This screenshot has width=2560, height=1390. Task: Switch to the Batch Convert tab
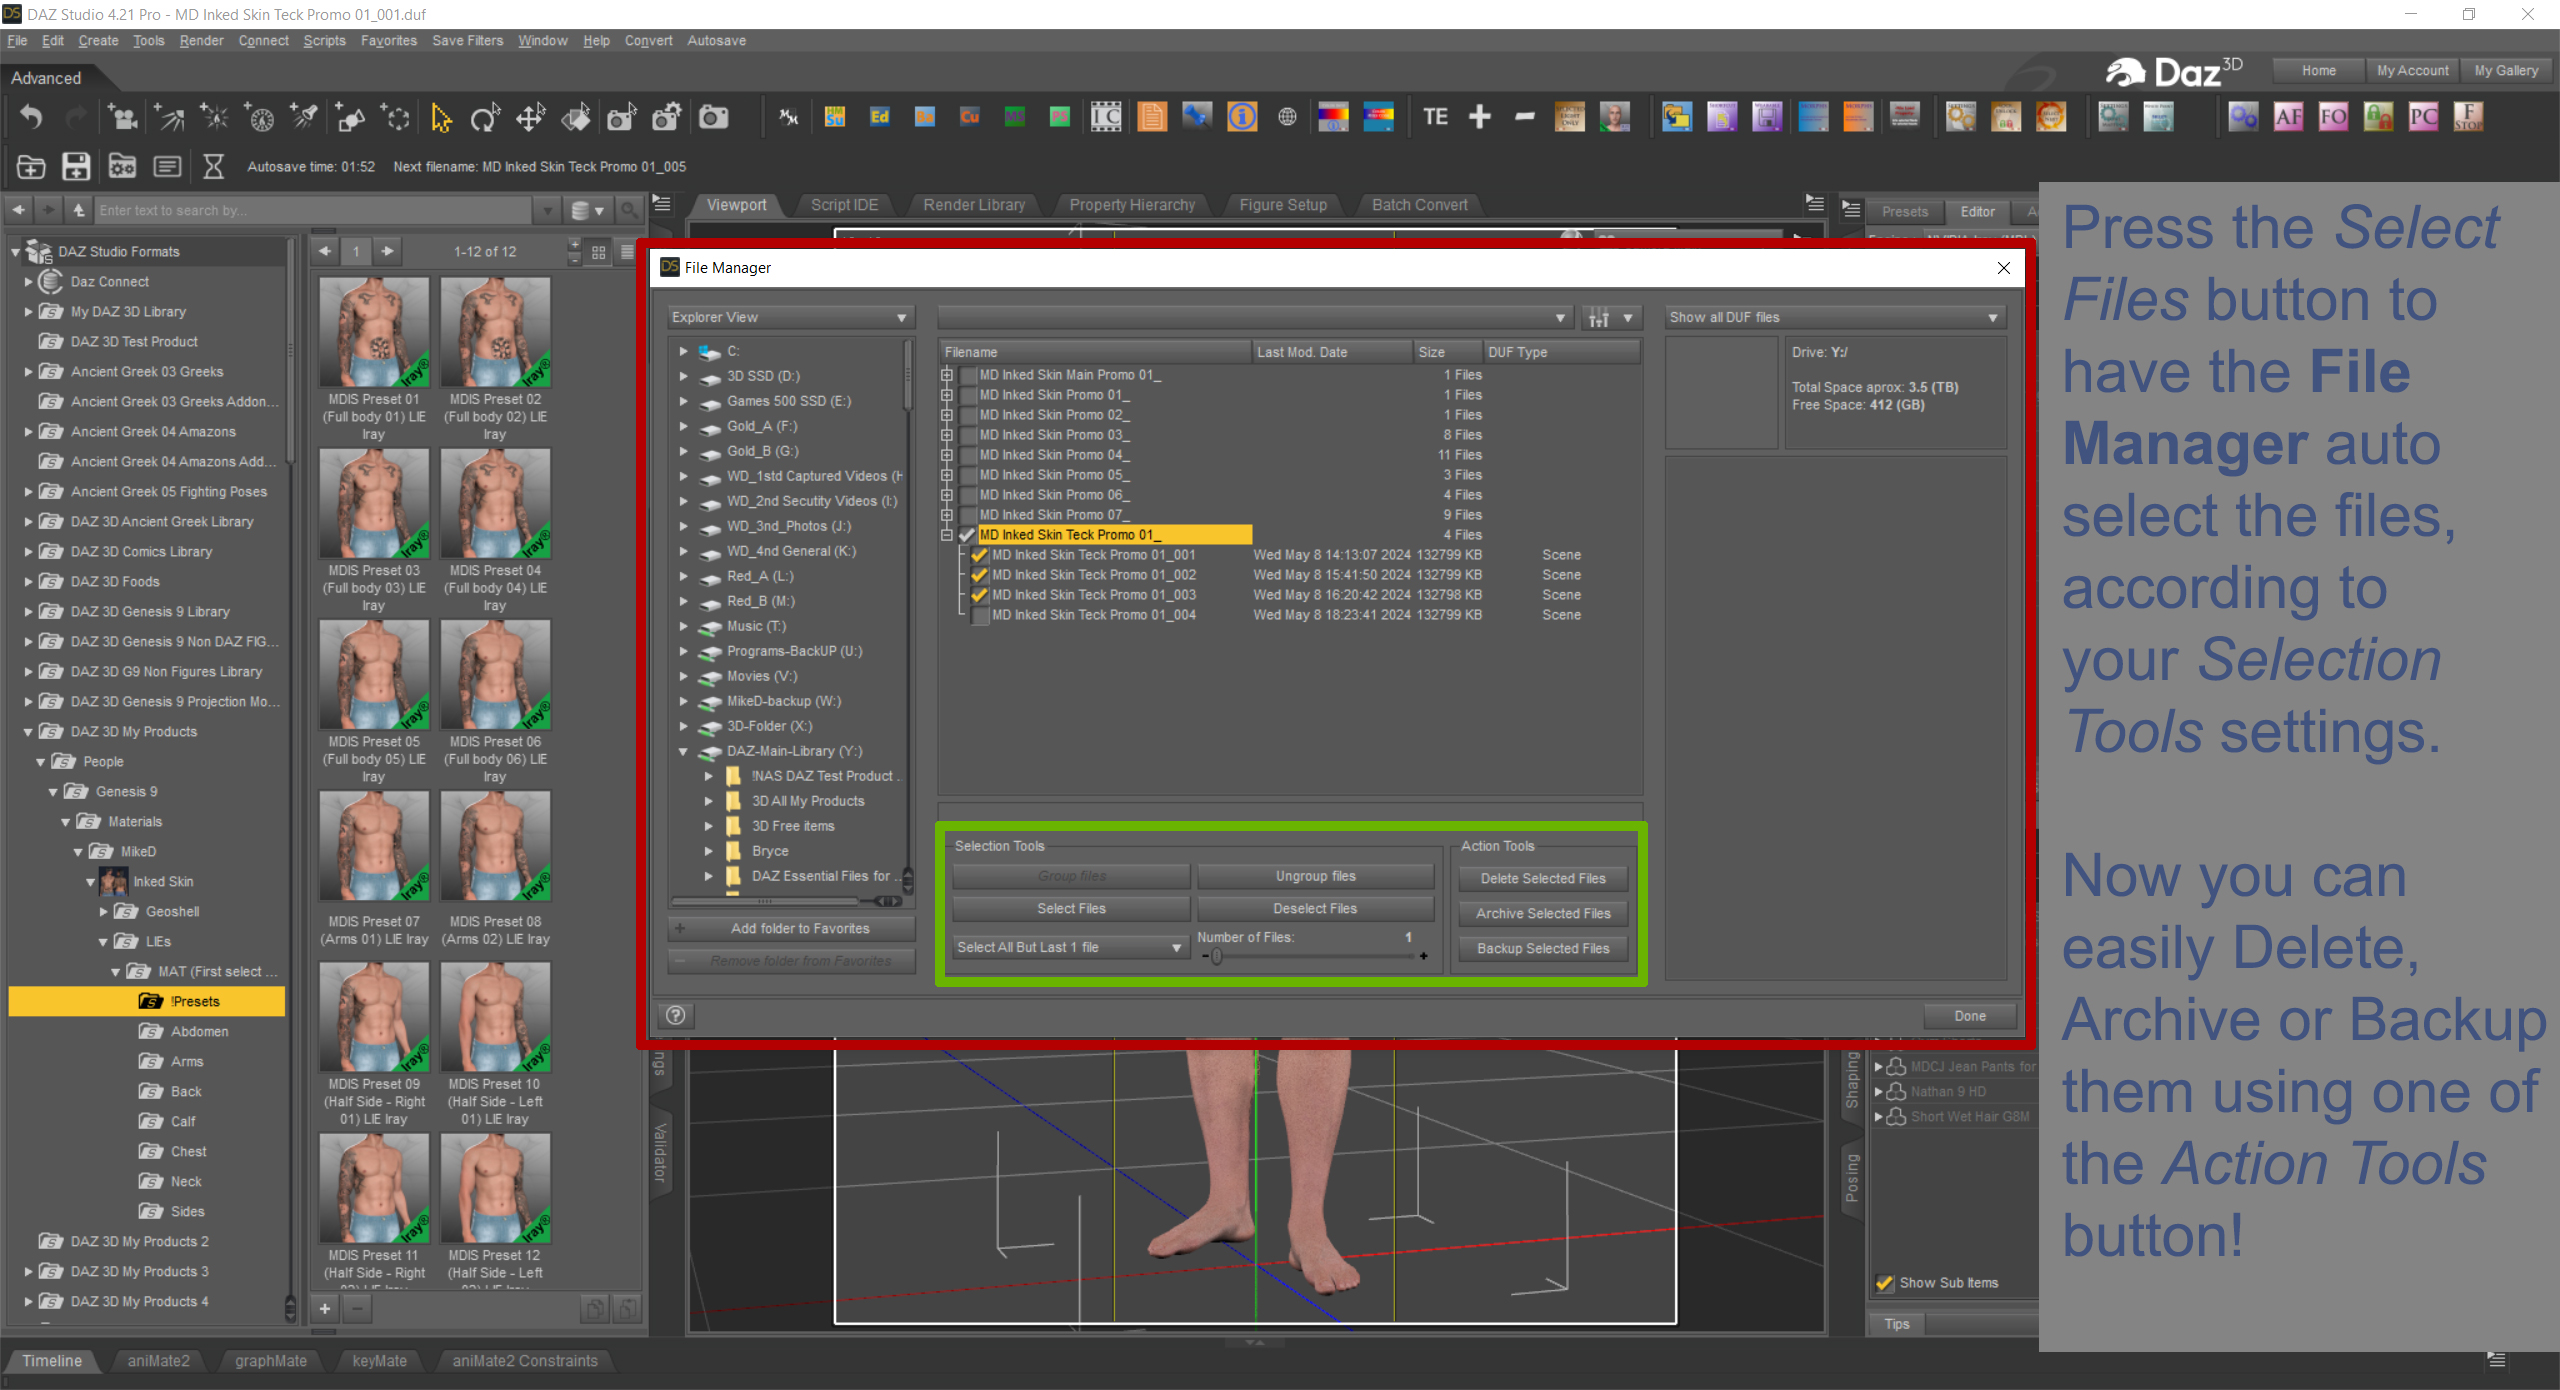click(1419, 205)
